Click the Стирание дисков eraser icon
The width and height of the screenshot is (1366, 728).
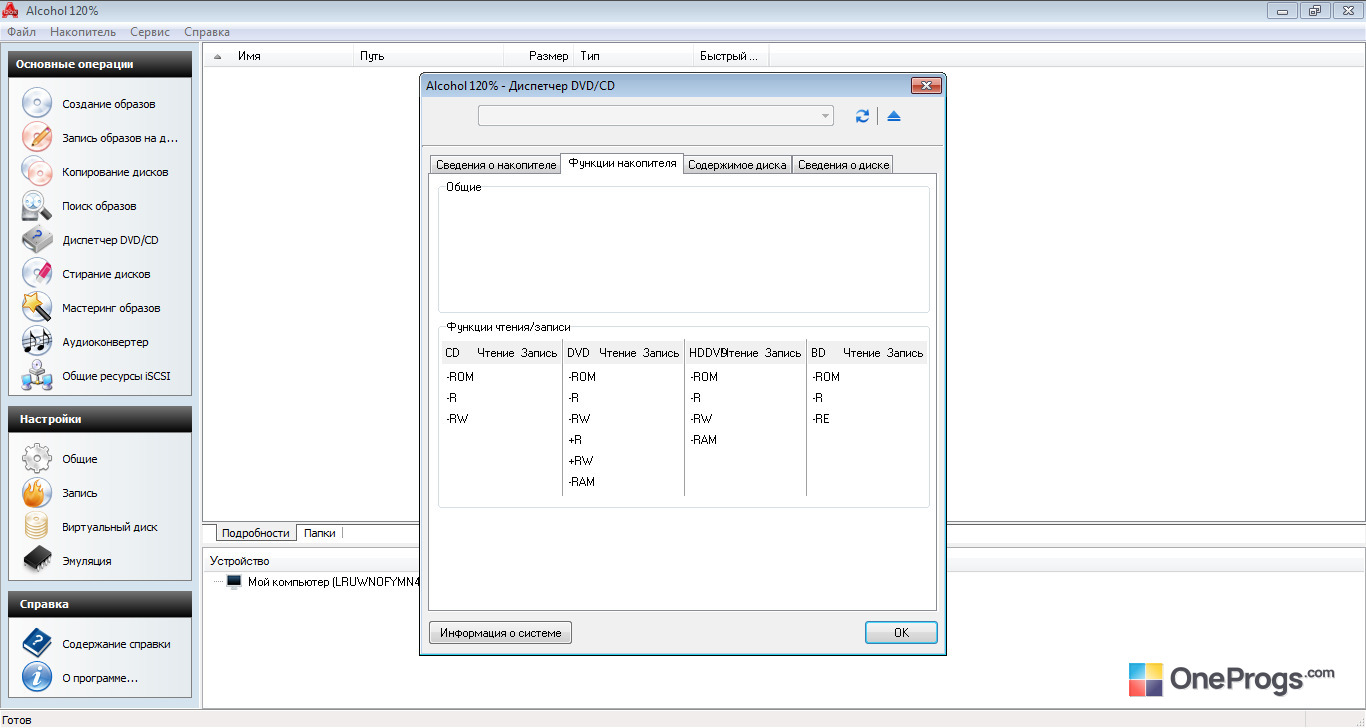[x=37, y=274]
